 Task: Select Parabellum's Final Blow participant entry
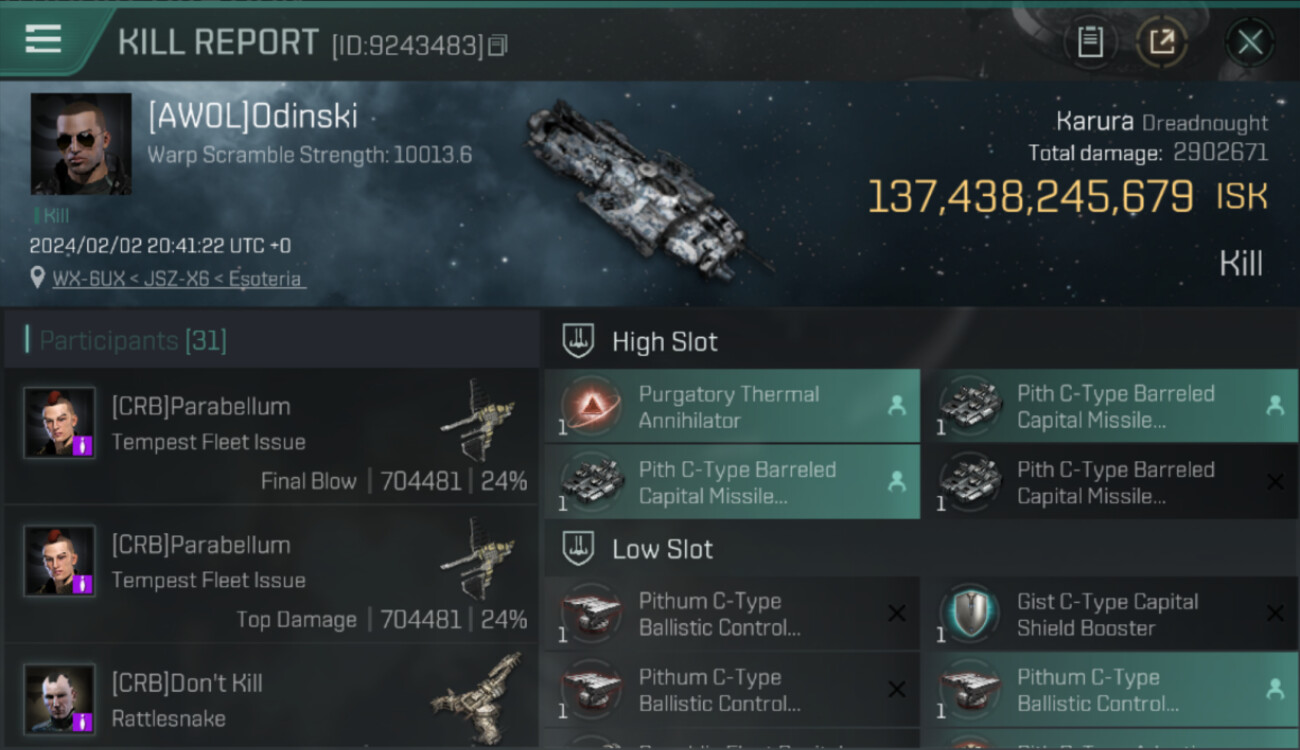coord(272,437)
